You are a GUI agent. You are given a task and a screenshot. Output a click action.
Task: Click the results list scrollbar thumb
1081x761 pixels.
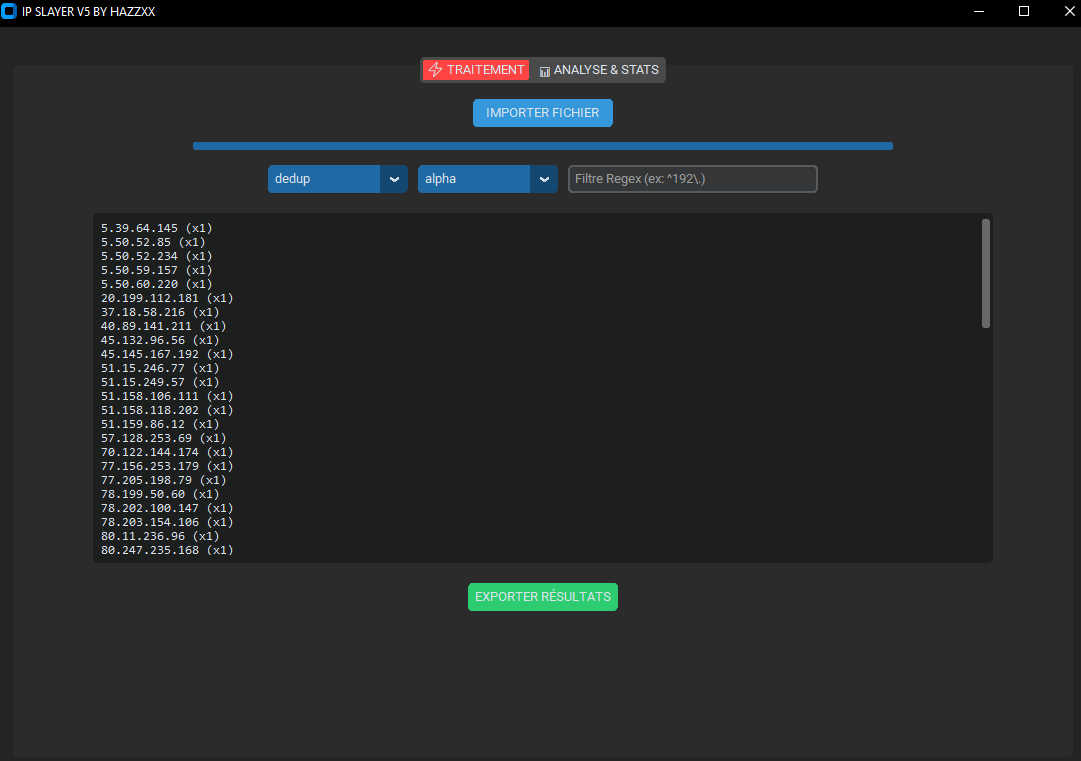pyautogui.click(x=986, y=274)
